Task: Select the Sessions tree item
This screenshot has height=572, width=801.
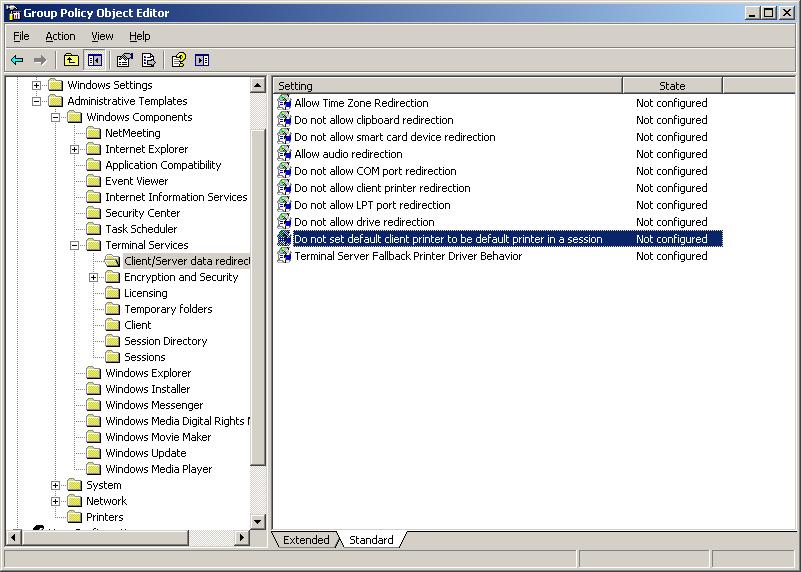Action: click(145, 357)
